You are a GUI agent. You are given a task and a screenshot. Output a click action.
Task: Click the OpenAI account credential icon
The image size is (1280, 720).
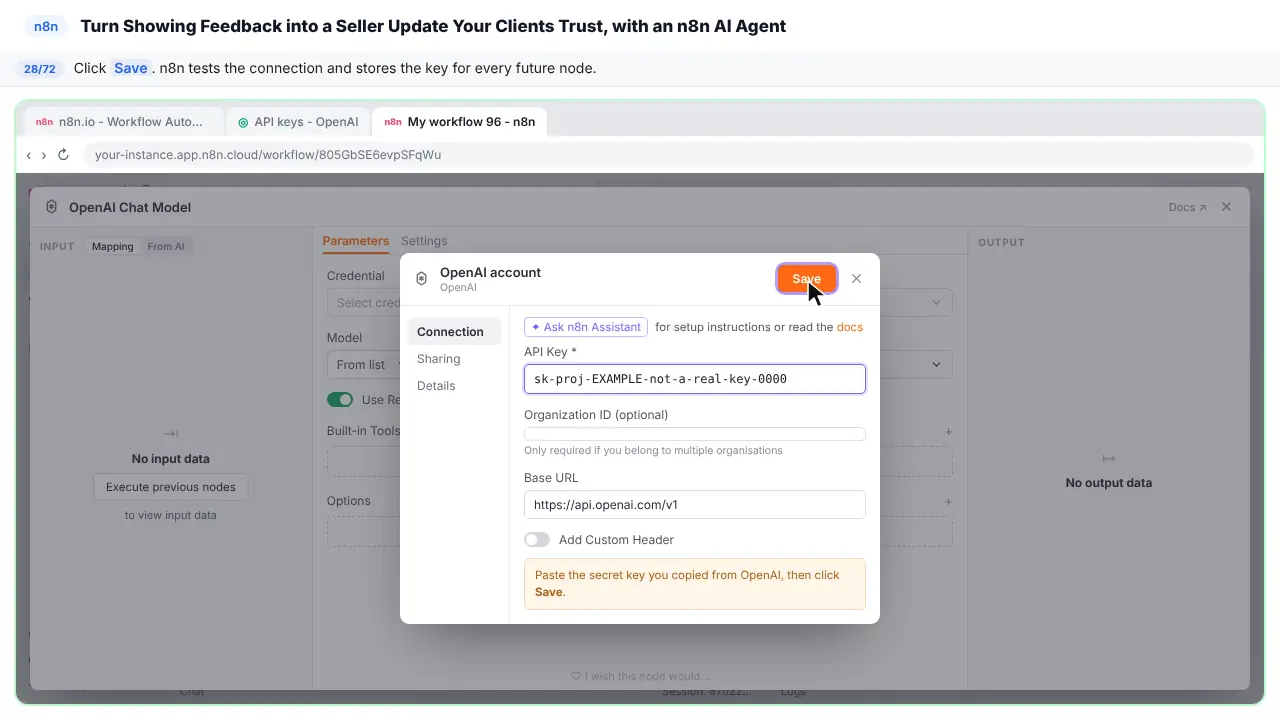(421, 279)
